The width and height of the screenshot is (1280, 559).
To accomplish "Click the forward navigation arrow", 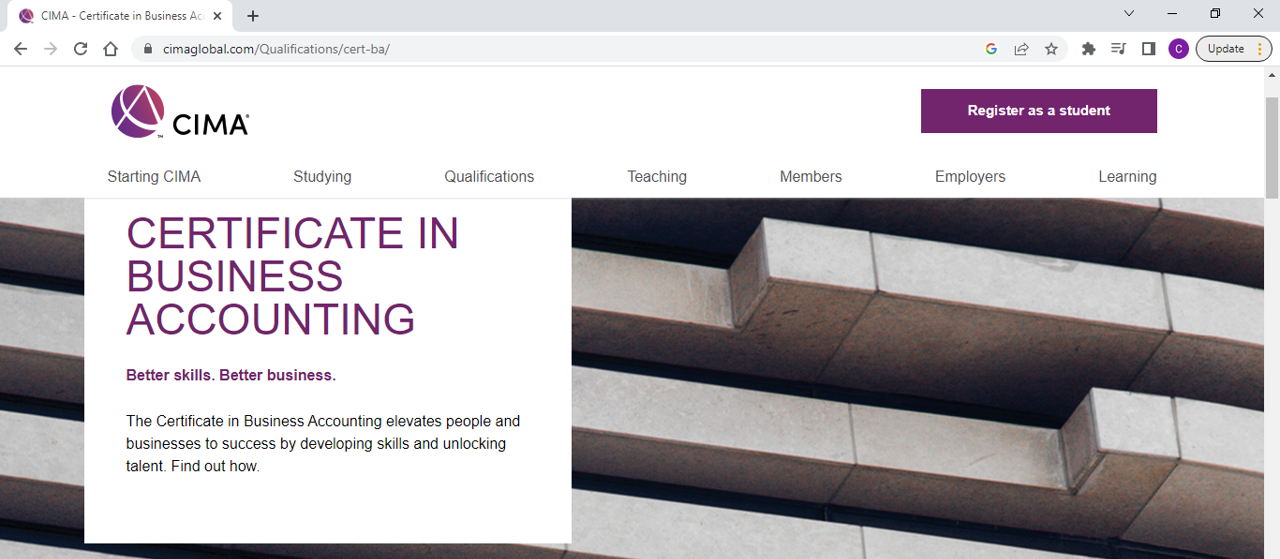I will [x=51, y=49].
